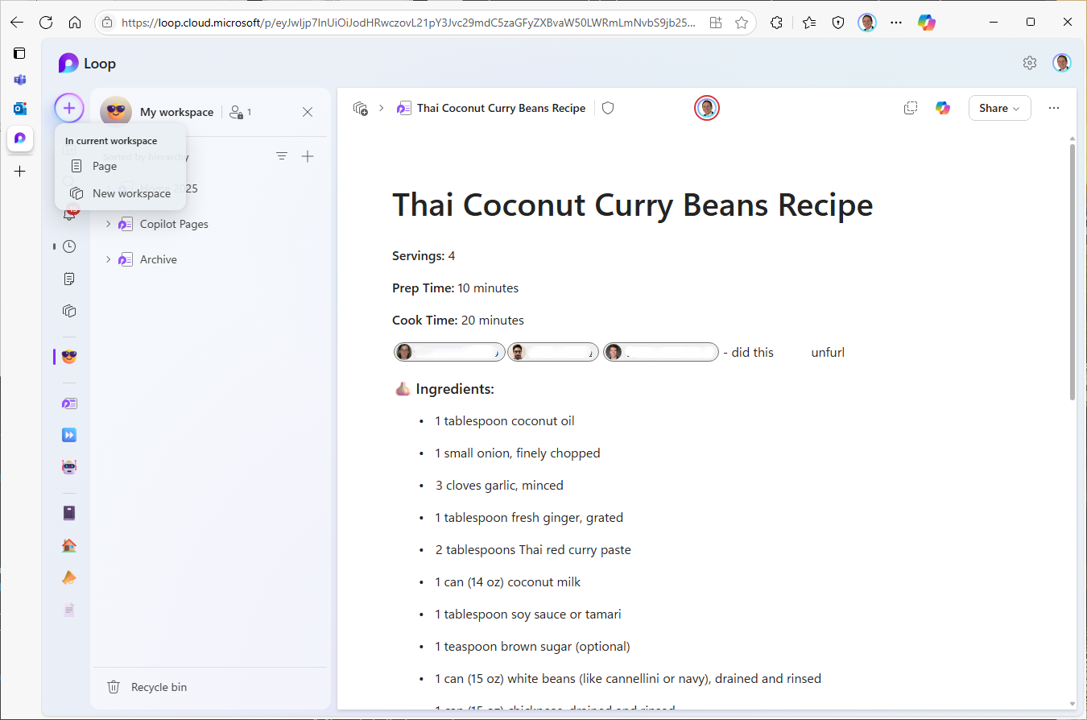This screenshot has height=720, width=1087.
Task: Open the Edge Copilot icon in toolbar
Action: pos(926,23)
